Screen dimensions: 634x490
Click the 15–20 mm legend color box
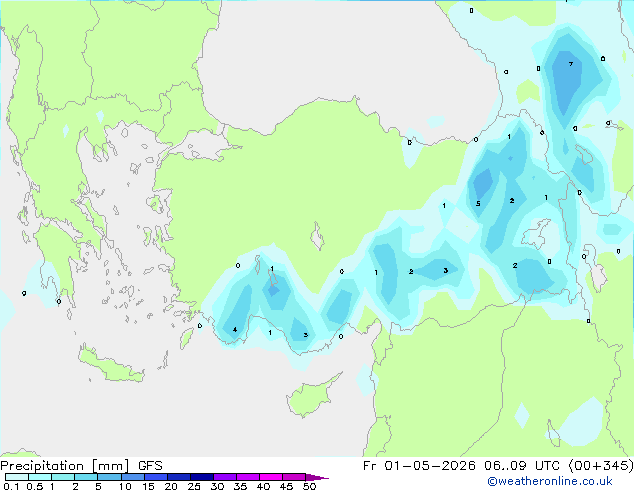tap(156, 477)
